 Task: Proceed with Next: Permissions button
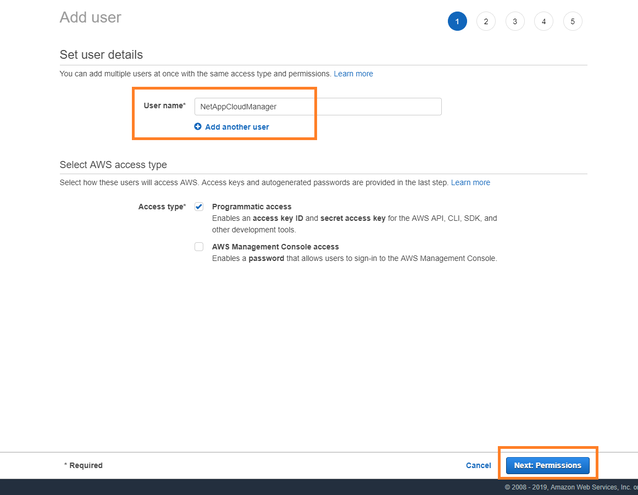[546, 465]
